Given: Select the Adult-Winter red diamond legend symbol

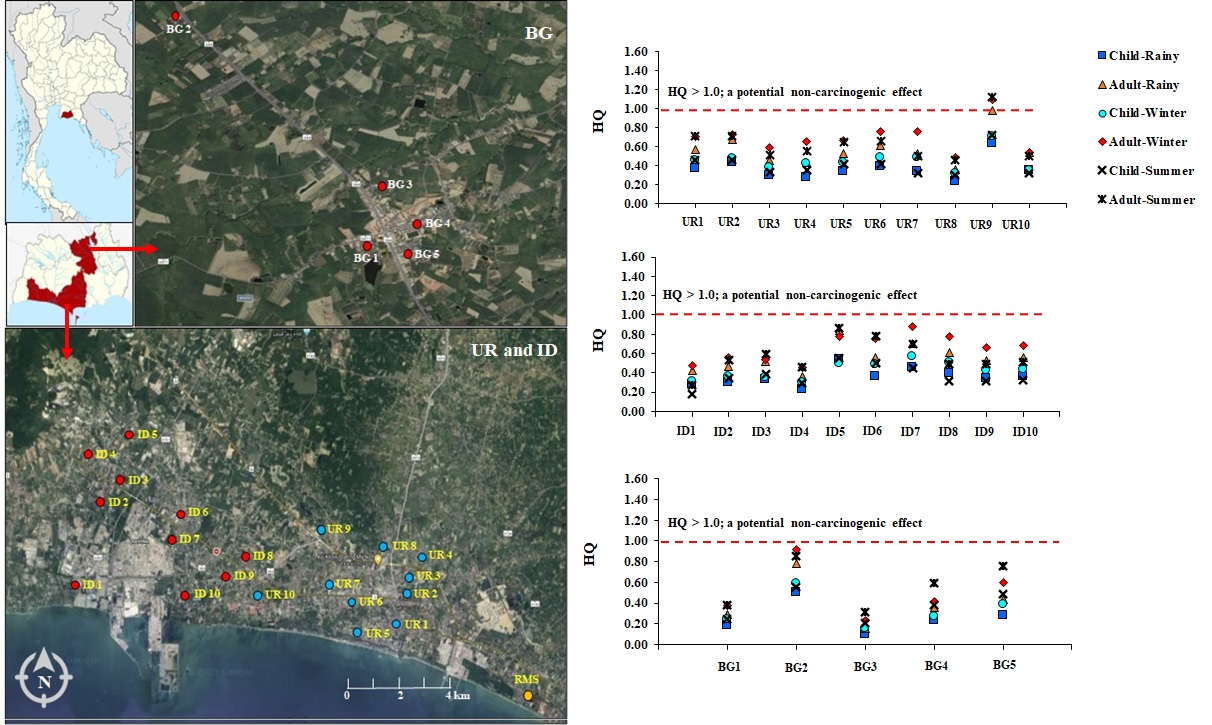Looking at the screenshot, I should (x=1102, y=141).
